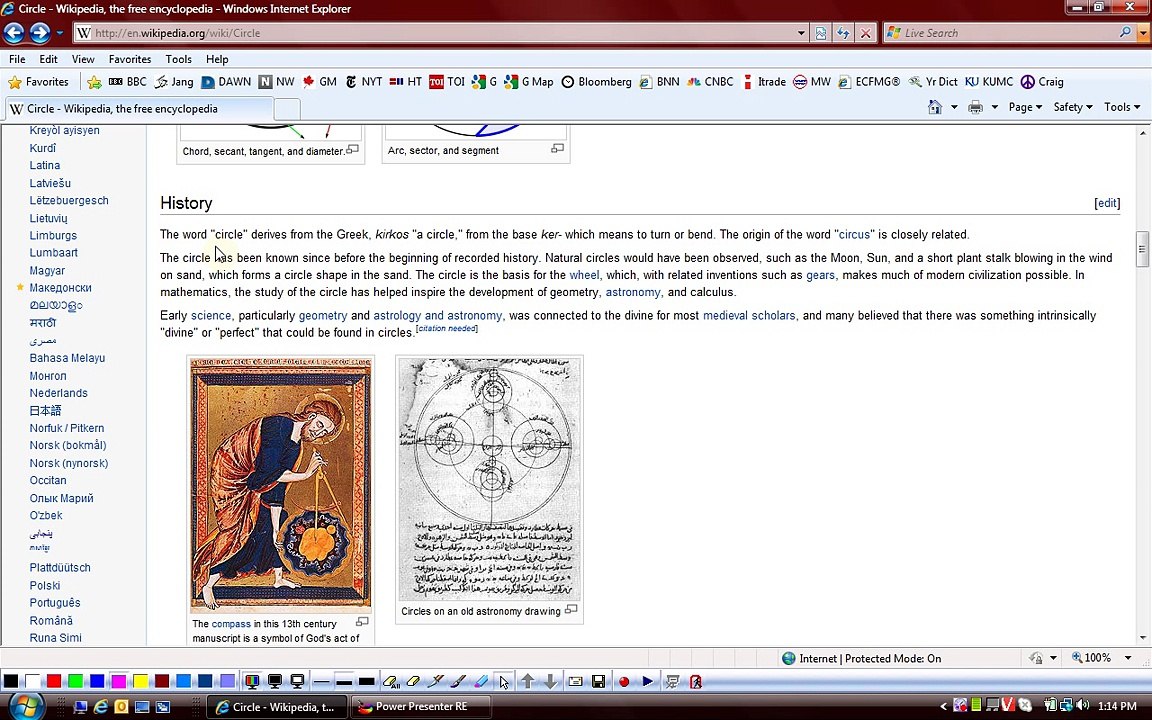1152x720 pixels.
Task: Expand the Print button dropdown arrow
Action: (x=994, y=107)
